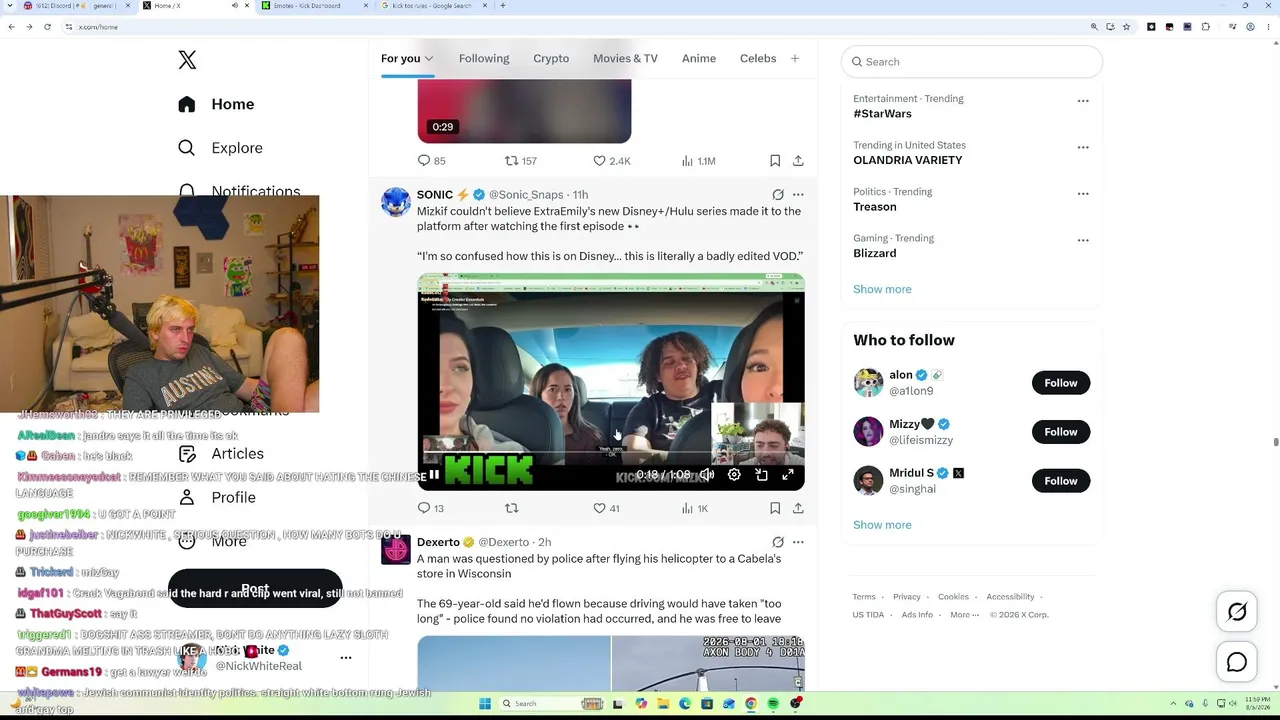Share the SONIC Mizkif post
This screenshot has height=720, width=1280.
[x=798, y=508]
